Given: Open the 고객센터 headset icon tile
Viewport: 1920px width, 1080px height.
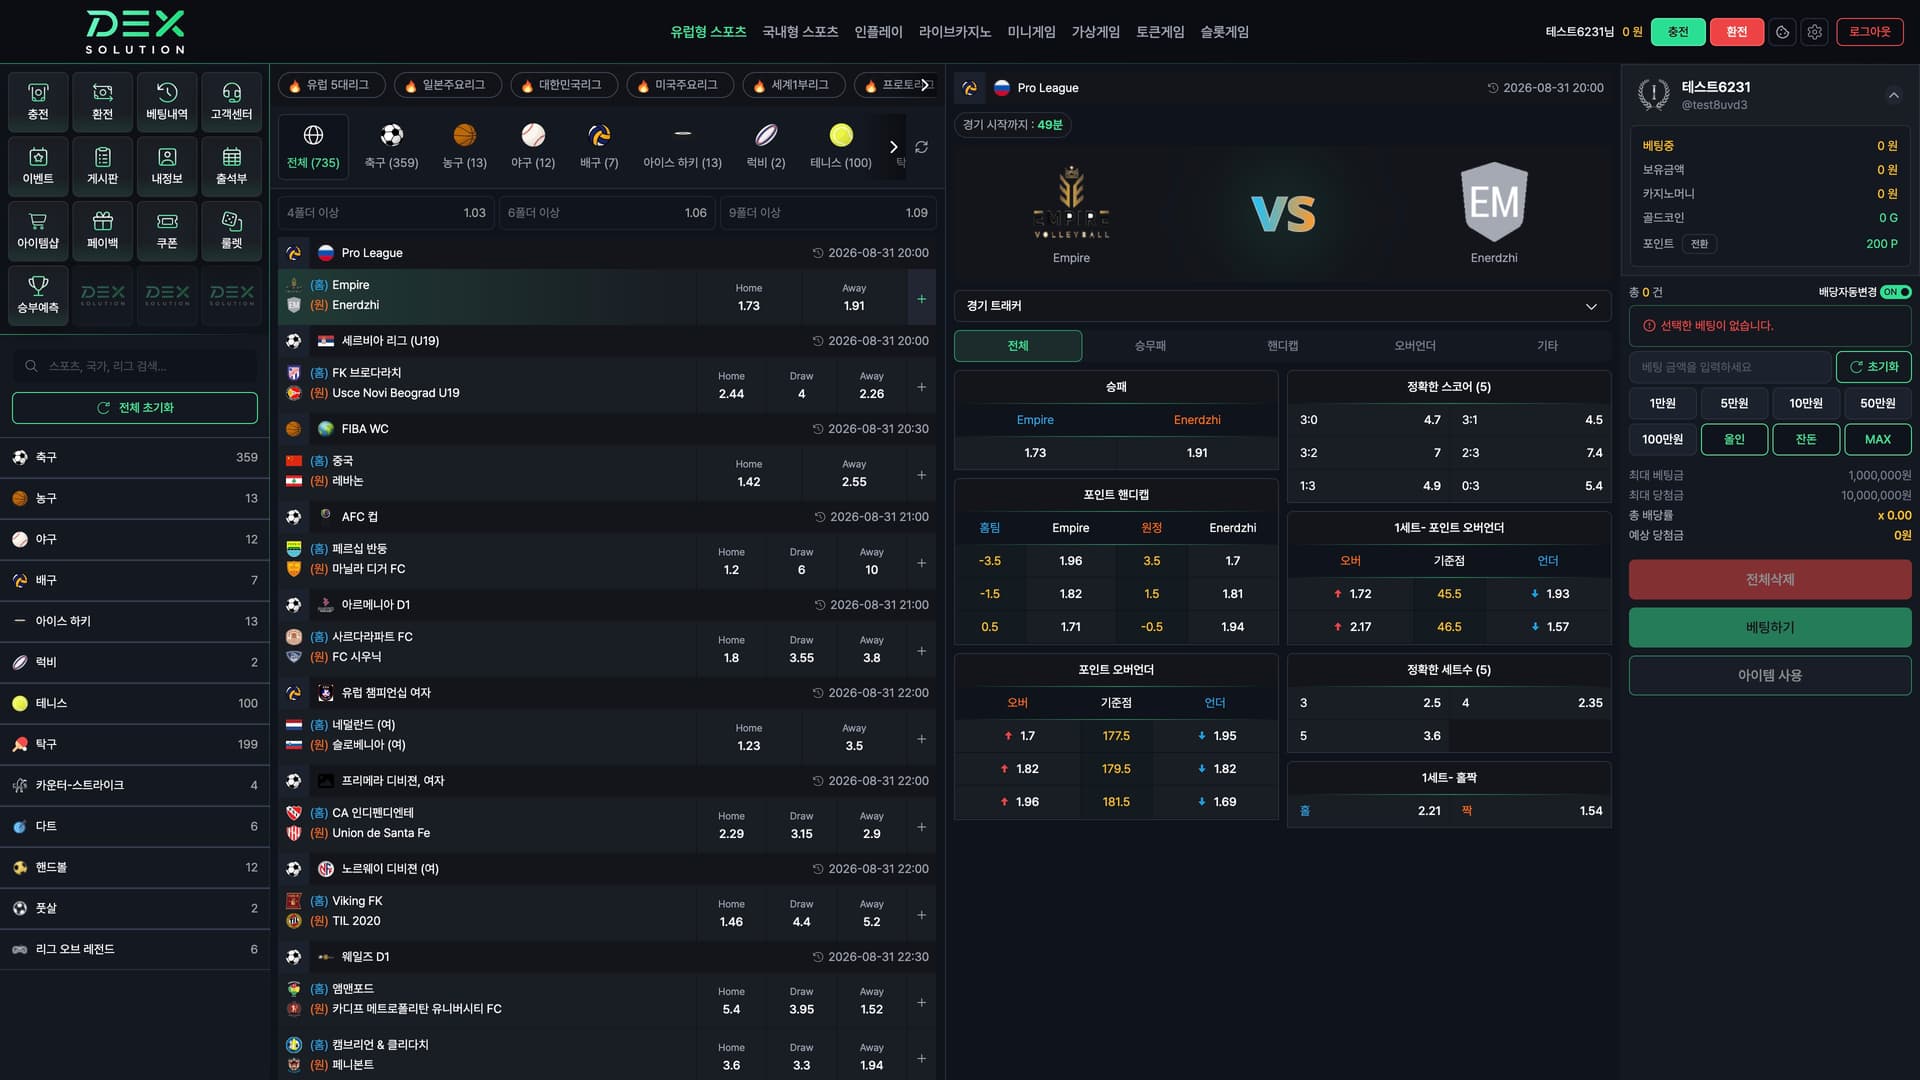Looking at the screenshot, I should pos(231,102).
